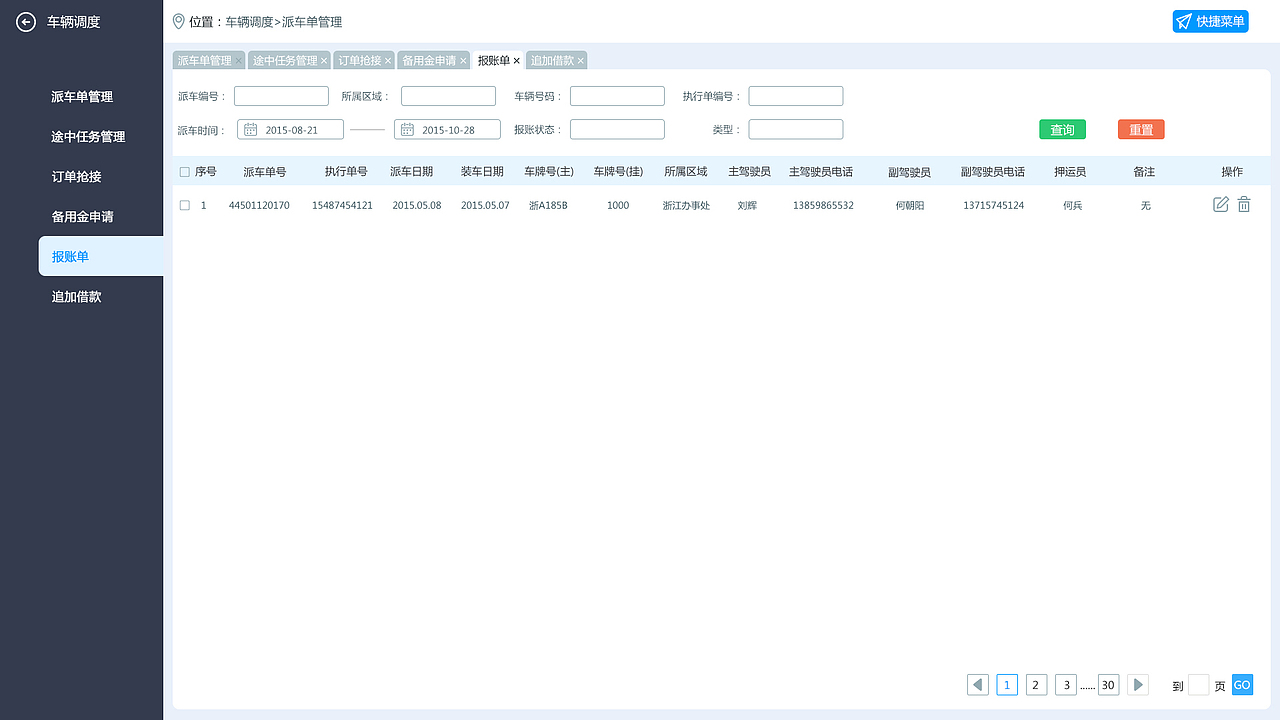The height and width of the screenshot is (720, 1280).
Task: Open the 快捷菜单 button
Action: (1210, 21)
